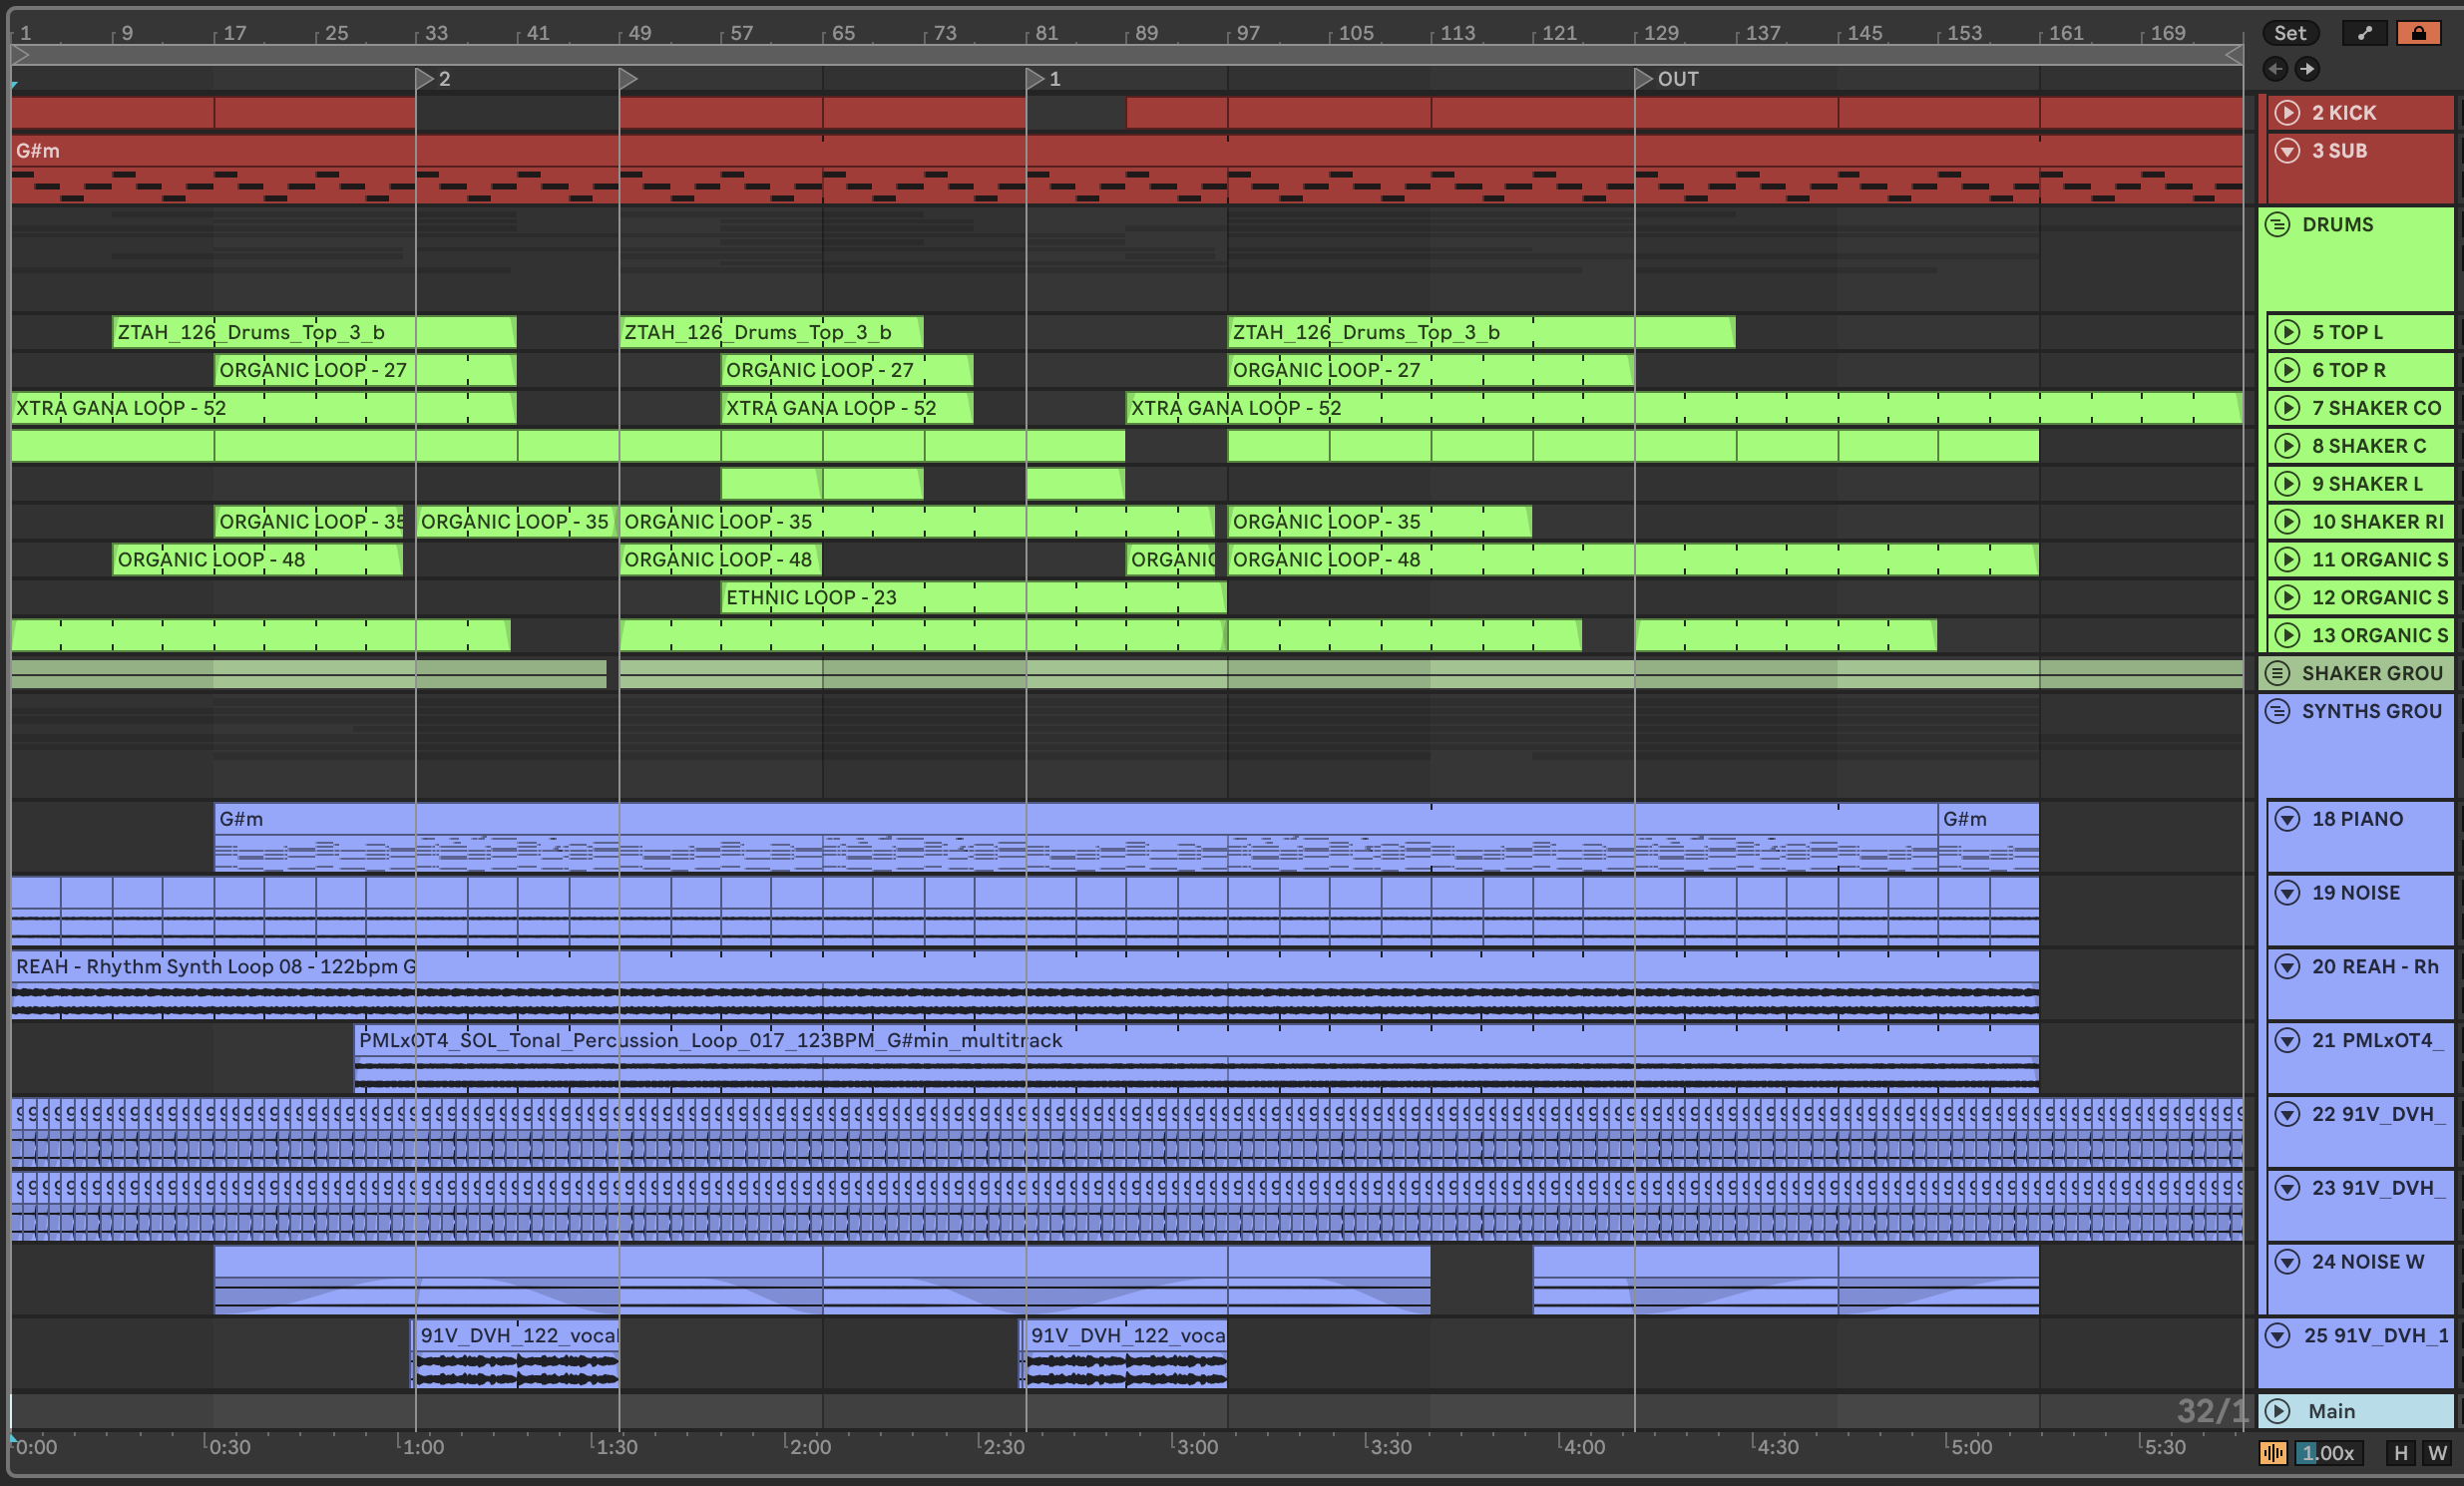Select the OUT locator marker
This screenshot has width=2464, height=1486.
1643,79
